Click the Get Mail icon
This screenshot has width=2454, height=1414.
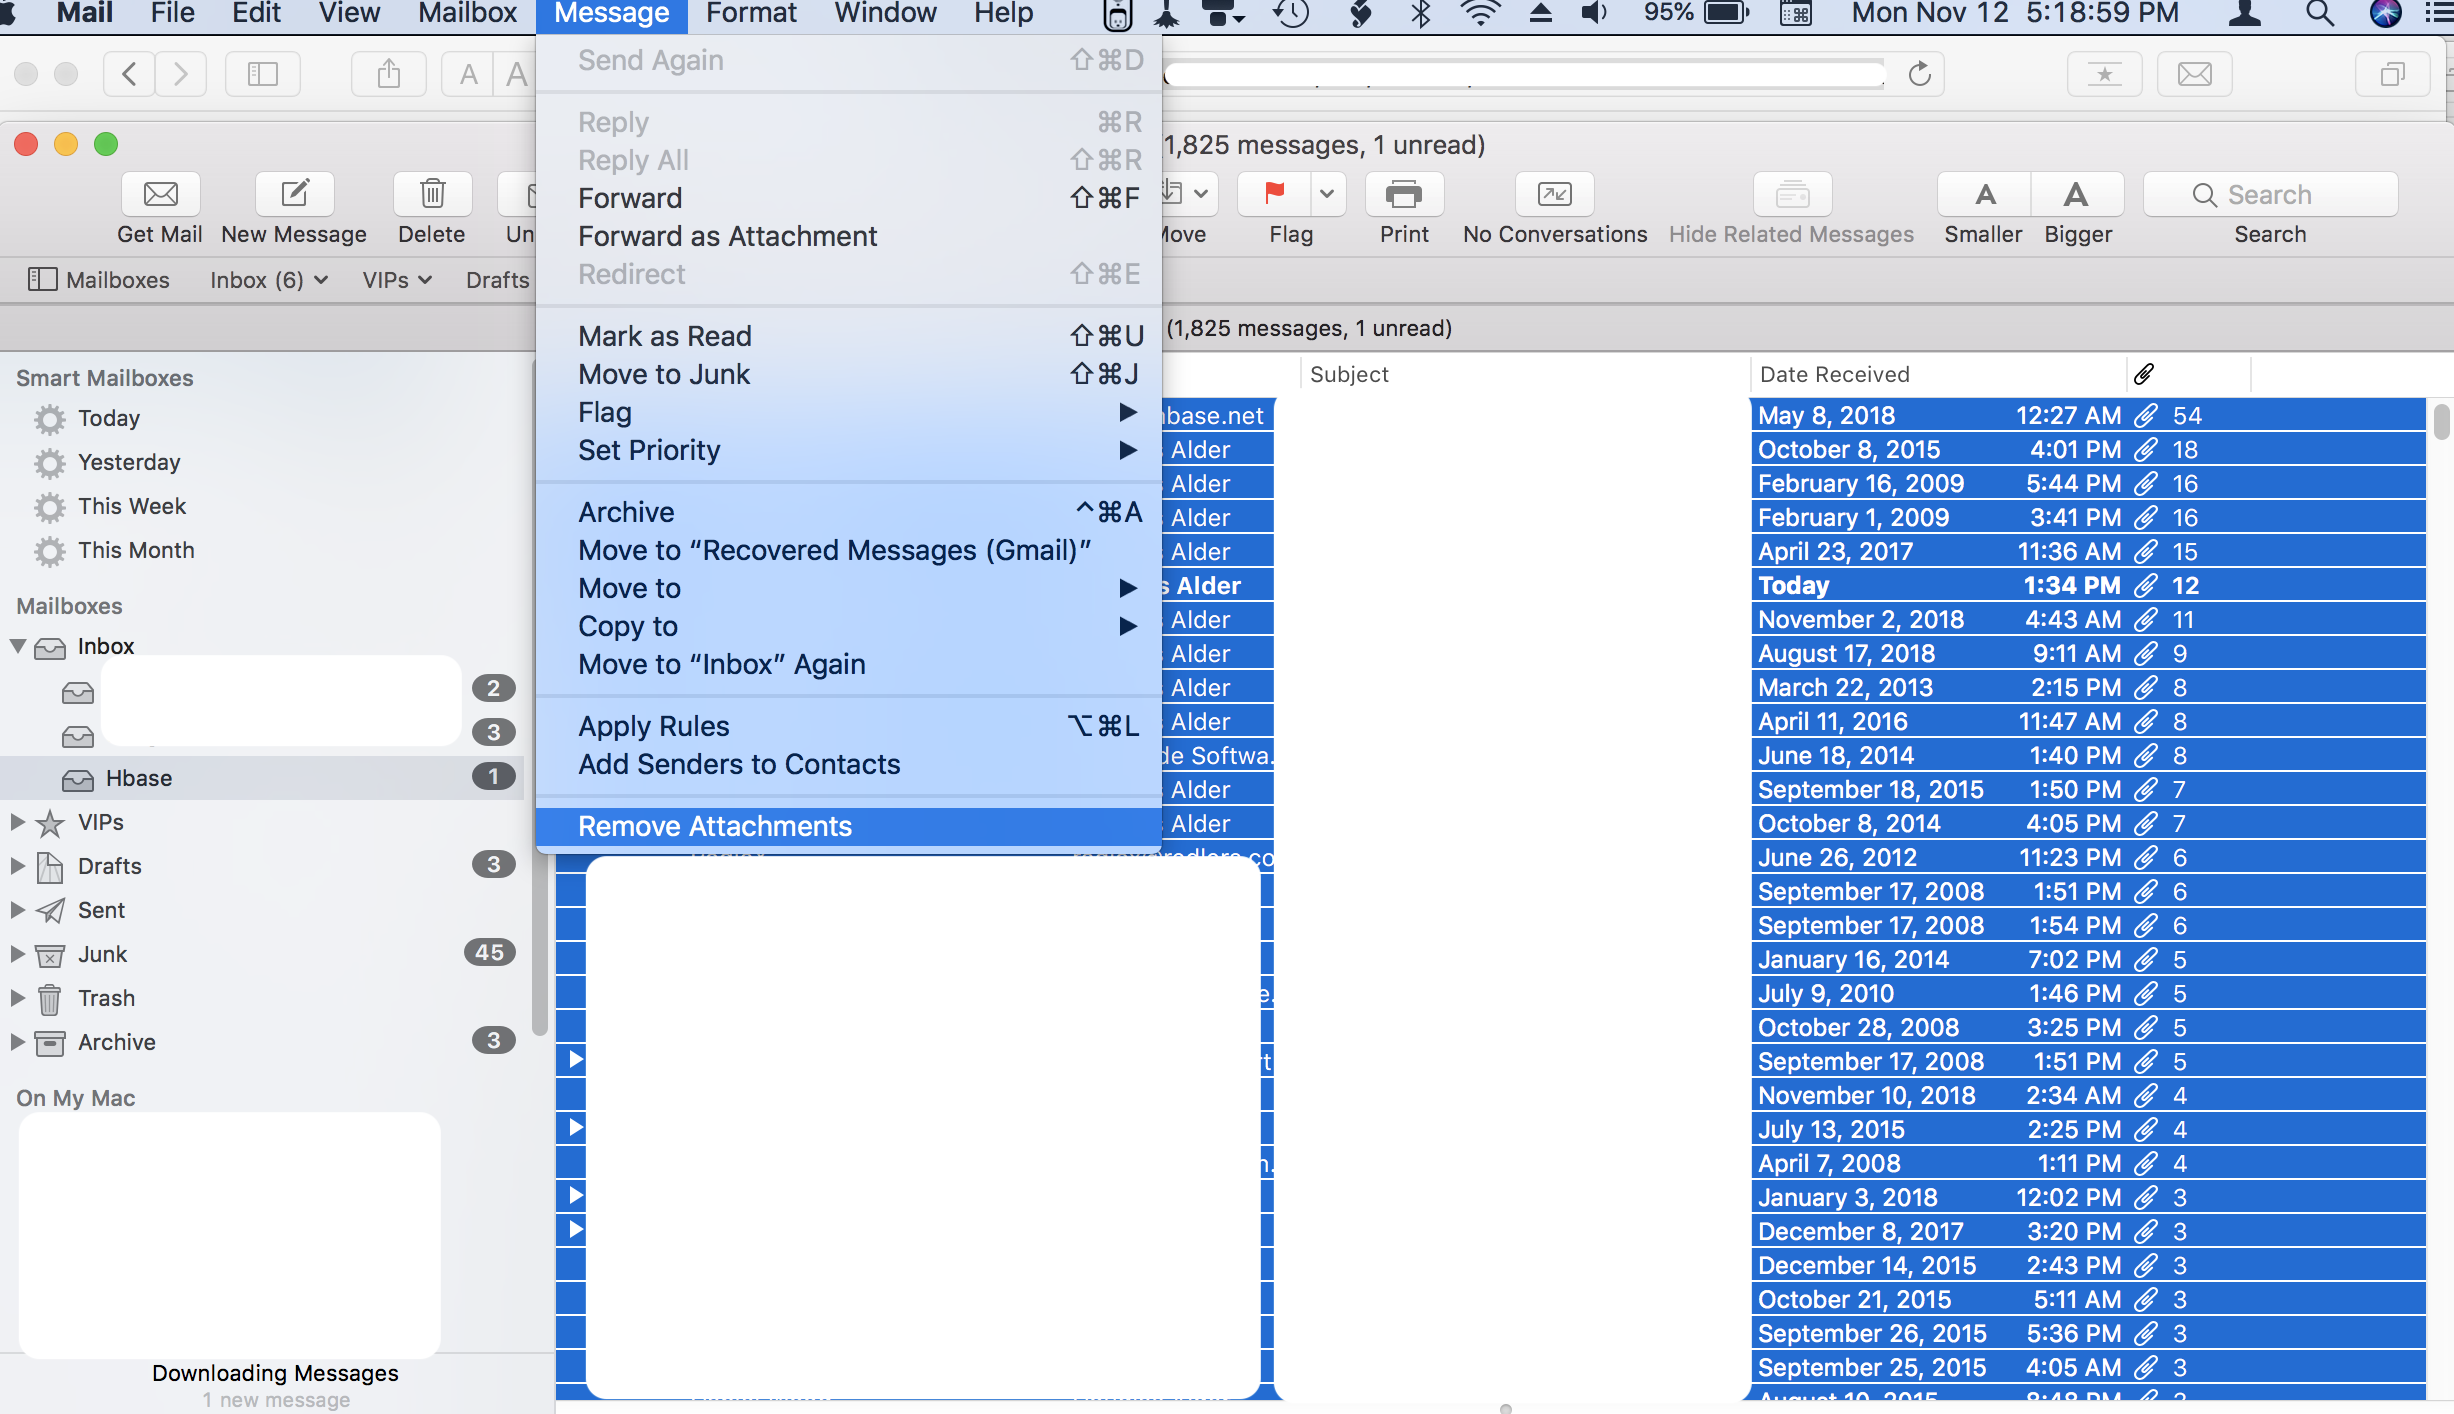(160, 195)
